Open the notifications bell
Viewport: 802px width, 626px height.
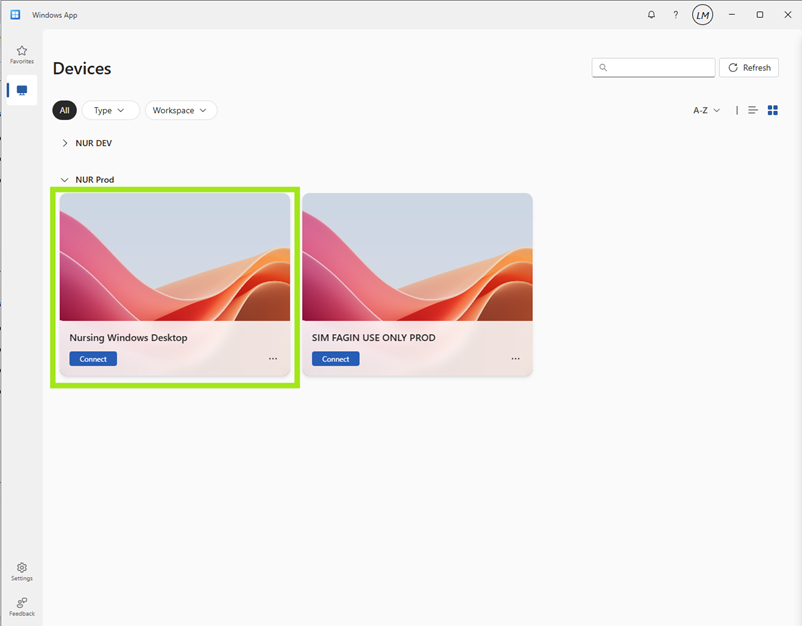[652, 15]
